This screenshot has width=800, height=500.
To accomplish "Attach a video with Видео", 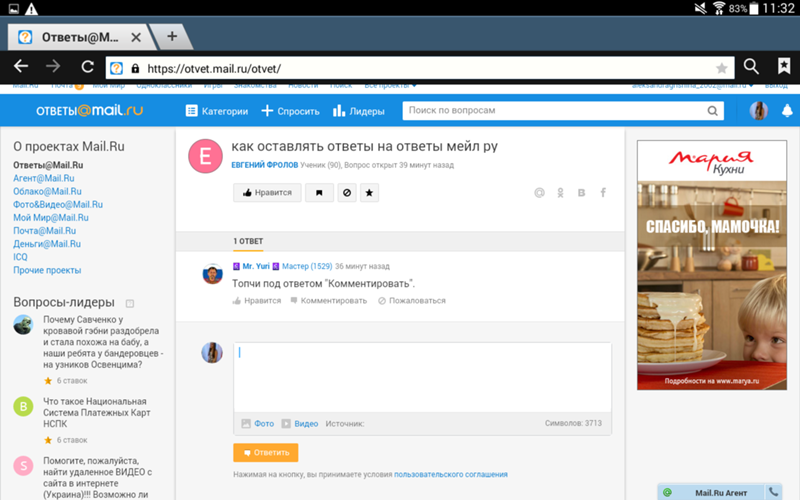I will point(300,423).
